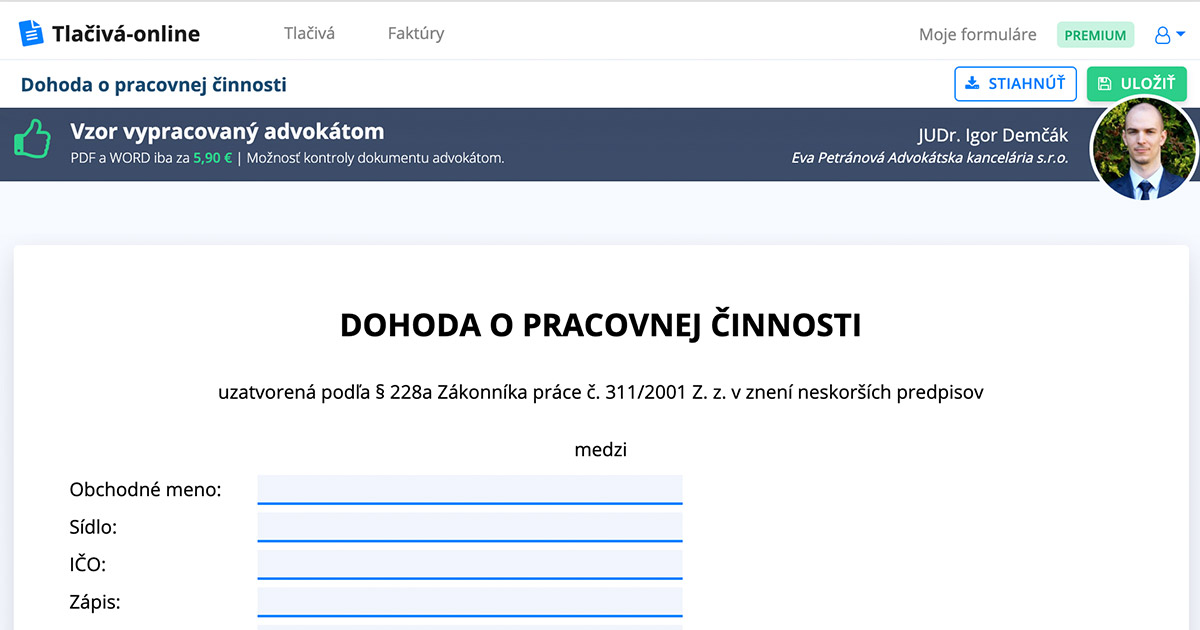1200x630 pixels.
Task: Select the blue person silhouette icon
Action: pyautogui.click(x=1162, y=34)
